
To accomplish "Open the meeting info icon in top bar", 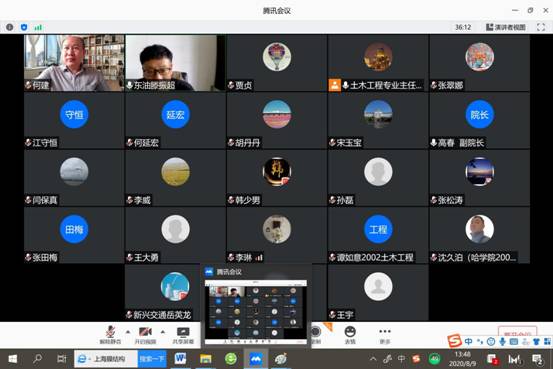I will 10,27.
